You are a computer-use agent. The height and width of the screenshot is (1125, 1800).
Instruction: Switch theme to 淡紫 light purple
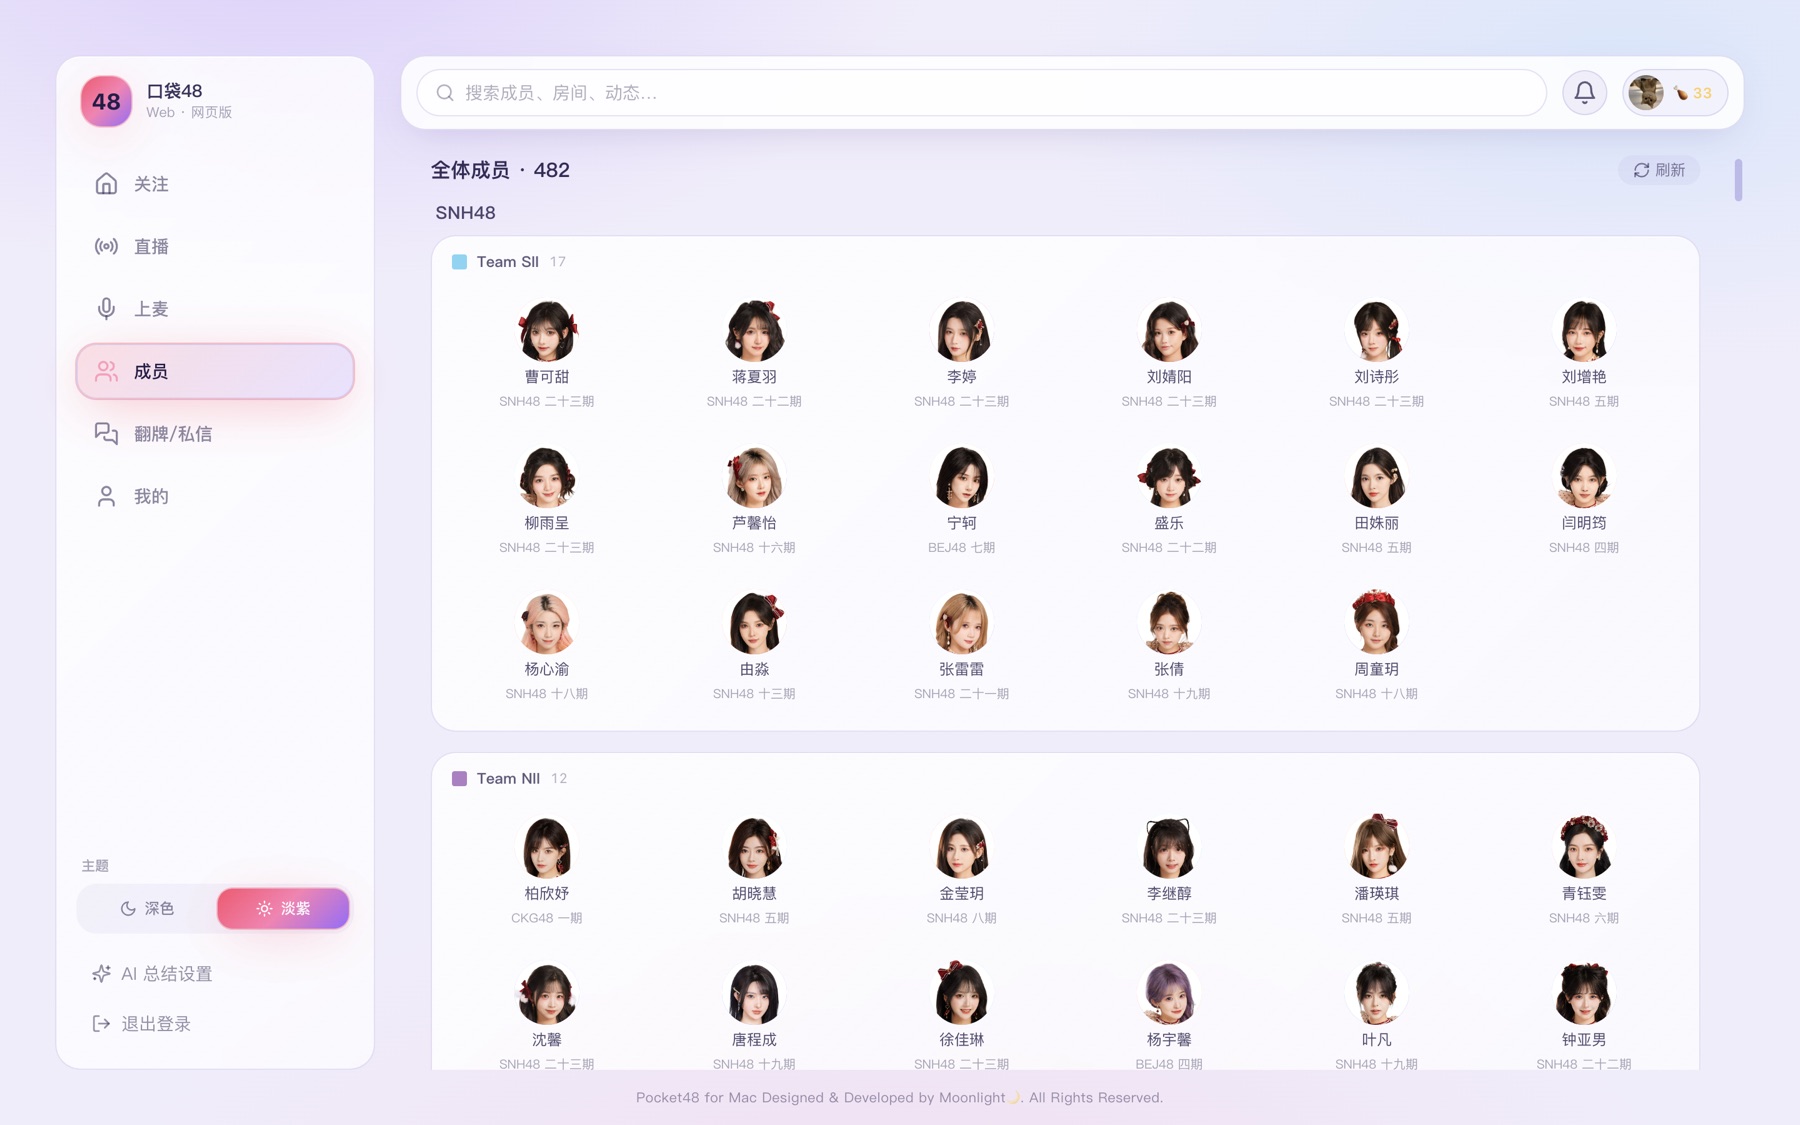point(283,908)
